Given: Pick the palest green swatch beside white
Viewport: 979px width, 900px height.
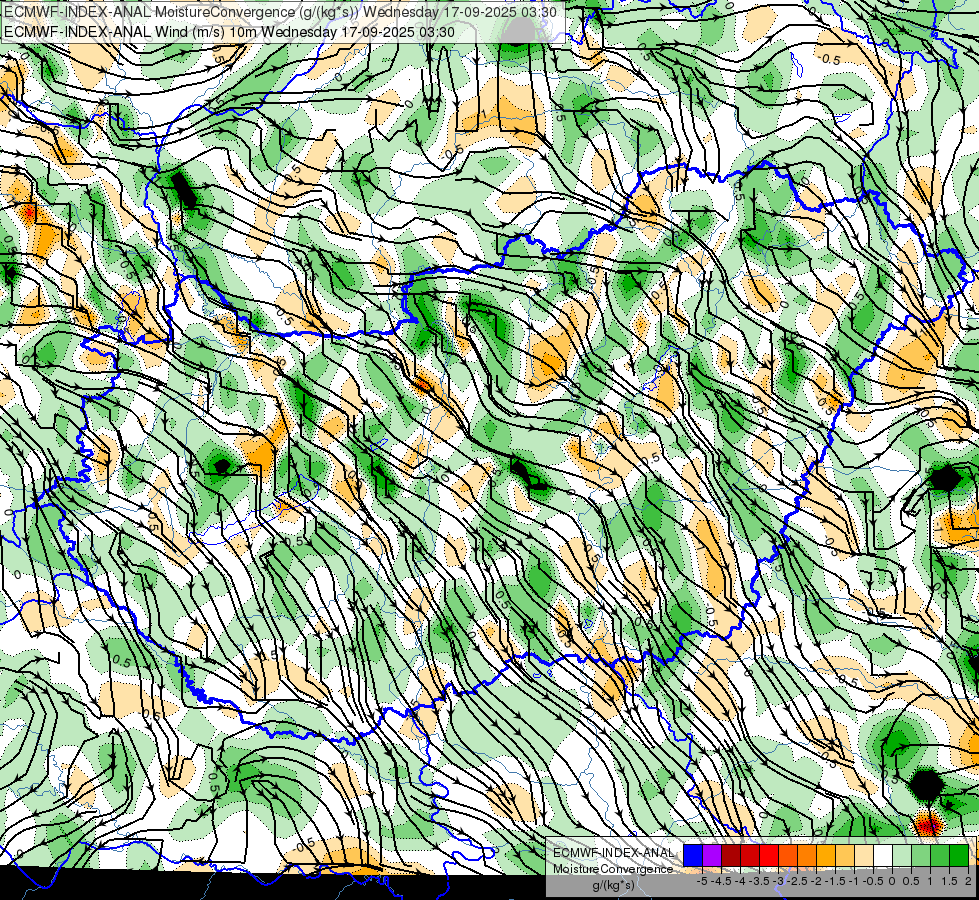Looking at the screenshot, I should pyautogui.click(x=902, y=855).
